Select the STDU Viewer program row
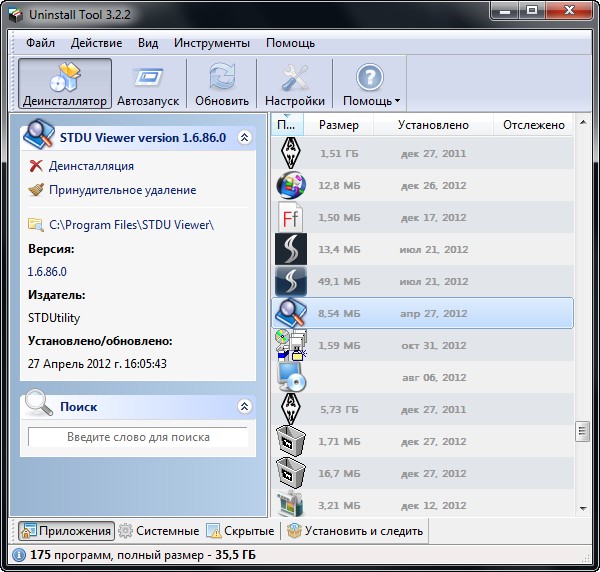 pos(422,313)
